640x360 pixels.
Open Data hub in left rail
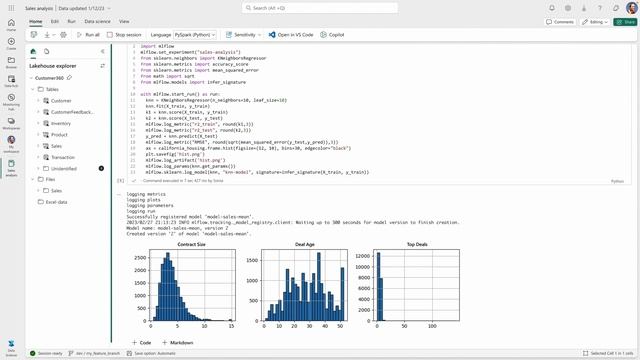point(11,81)
